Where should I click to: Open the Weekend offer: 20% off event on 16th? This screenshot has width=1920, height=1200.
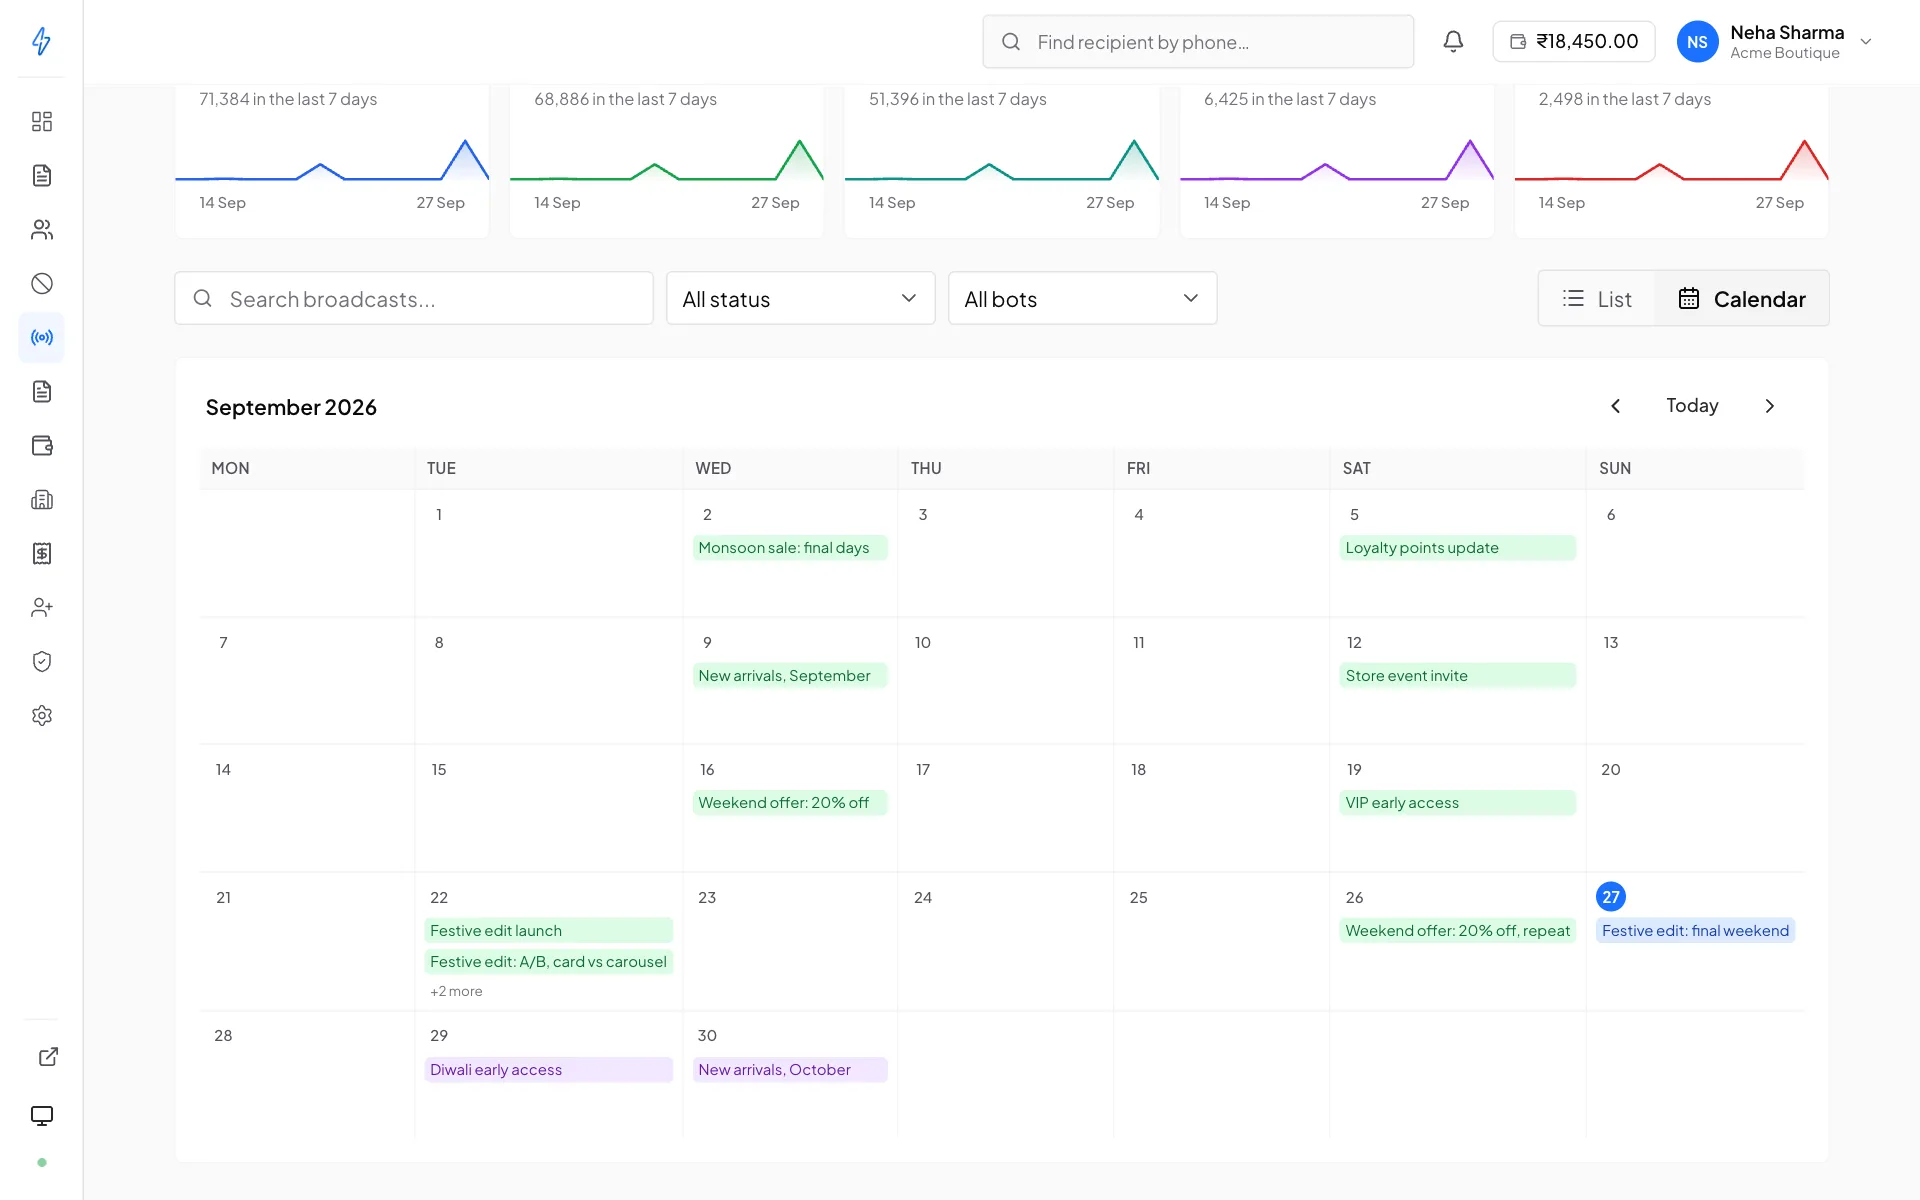(790, 803)
